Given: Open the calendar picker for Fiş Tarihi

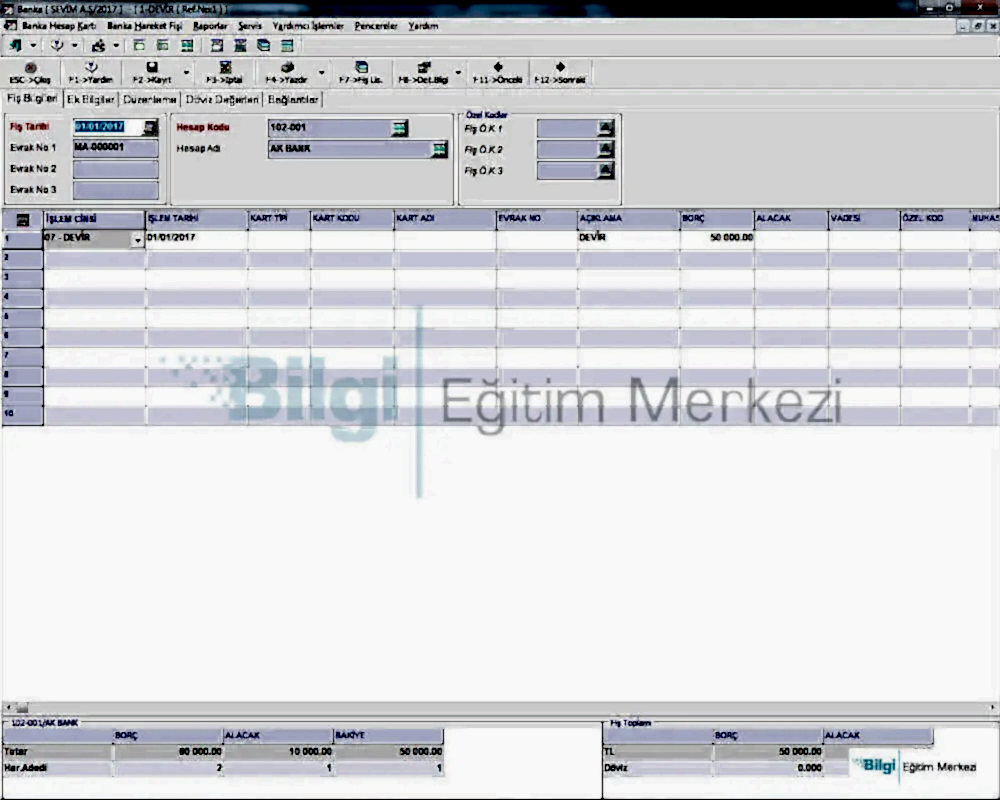Looking at the screenshot, I should 150,128.
